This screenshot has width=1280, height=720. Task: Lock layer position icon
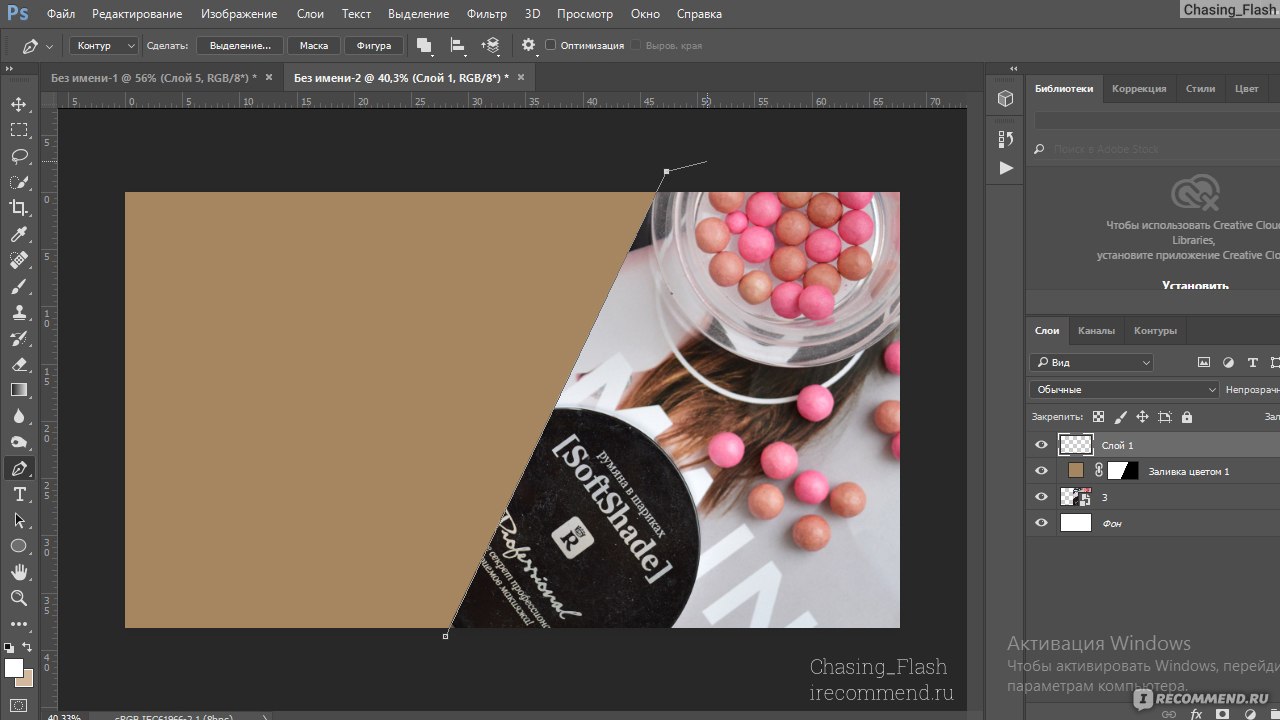[1142, 417]
